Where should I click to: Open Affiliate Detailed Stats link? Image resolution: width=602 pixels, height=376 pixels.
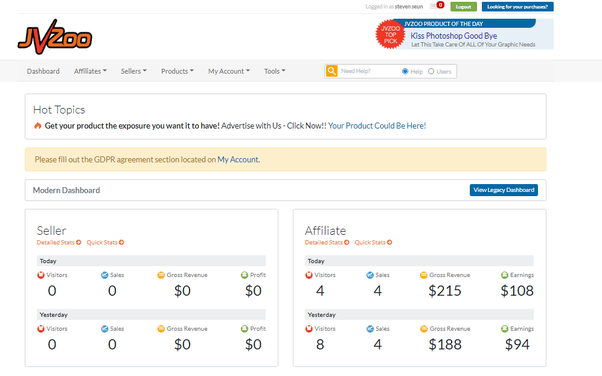(x=324, y=242)
